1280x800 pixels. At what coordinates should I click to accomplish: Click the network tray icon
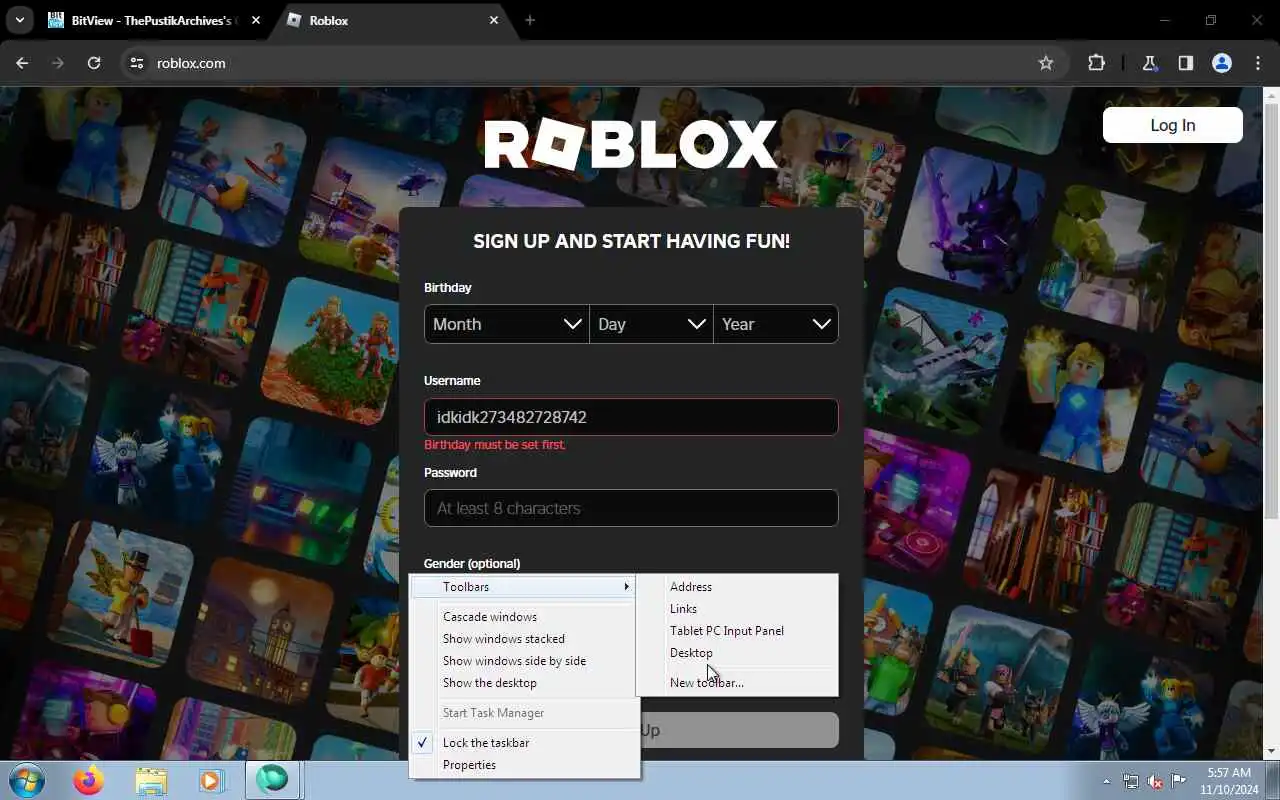(1131, 781)
